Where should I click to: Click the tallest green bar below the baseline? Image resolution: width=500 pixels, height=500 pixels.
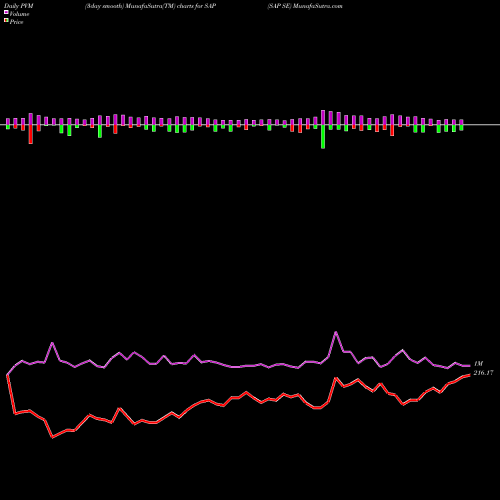(323, 137)
